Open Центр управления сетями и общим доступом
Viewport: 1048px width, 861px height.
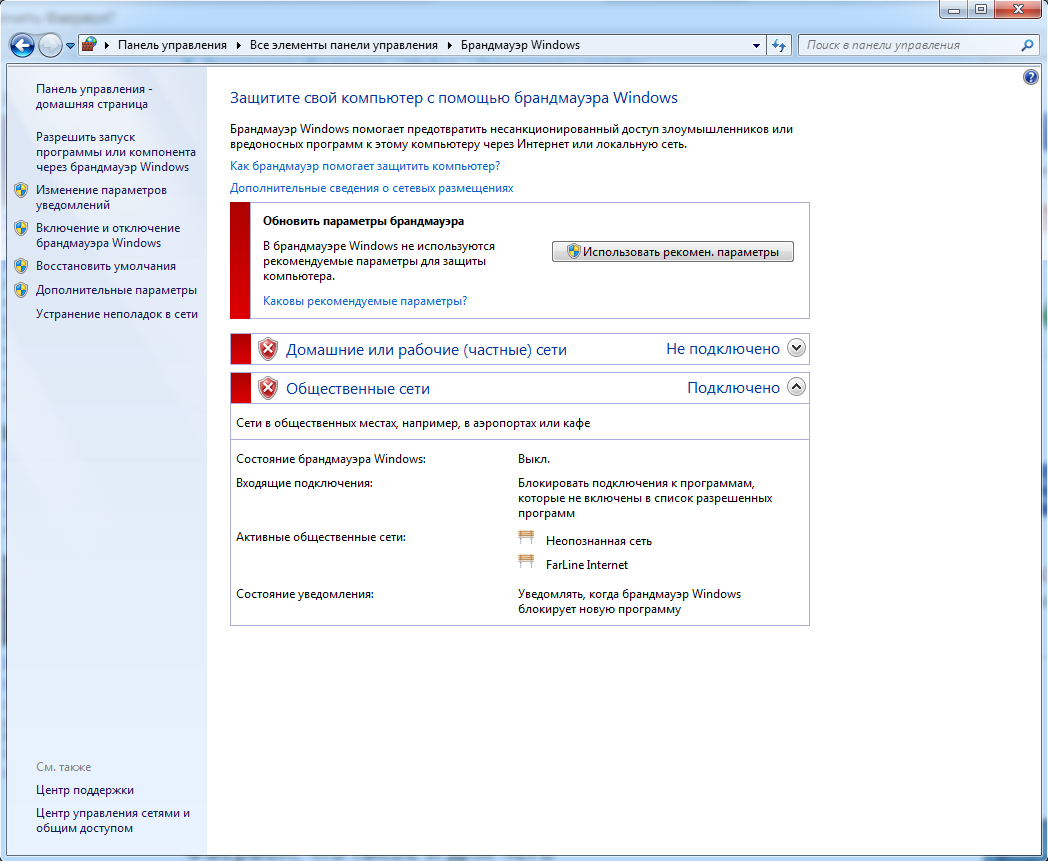tap(113, 821)
